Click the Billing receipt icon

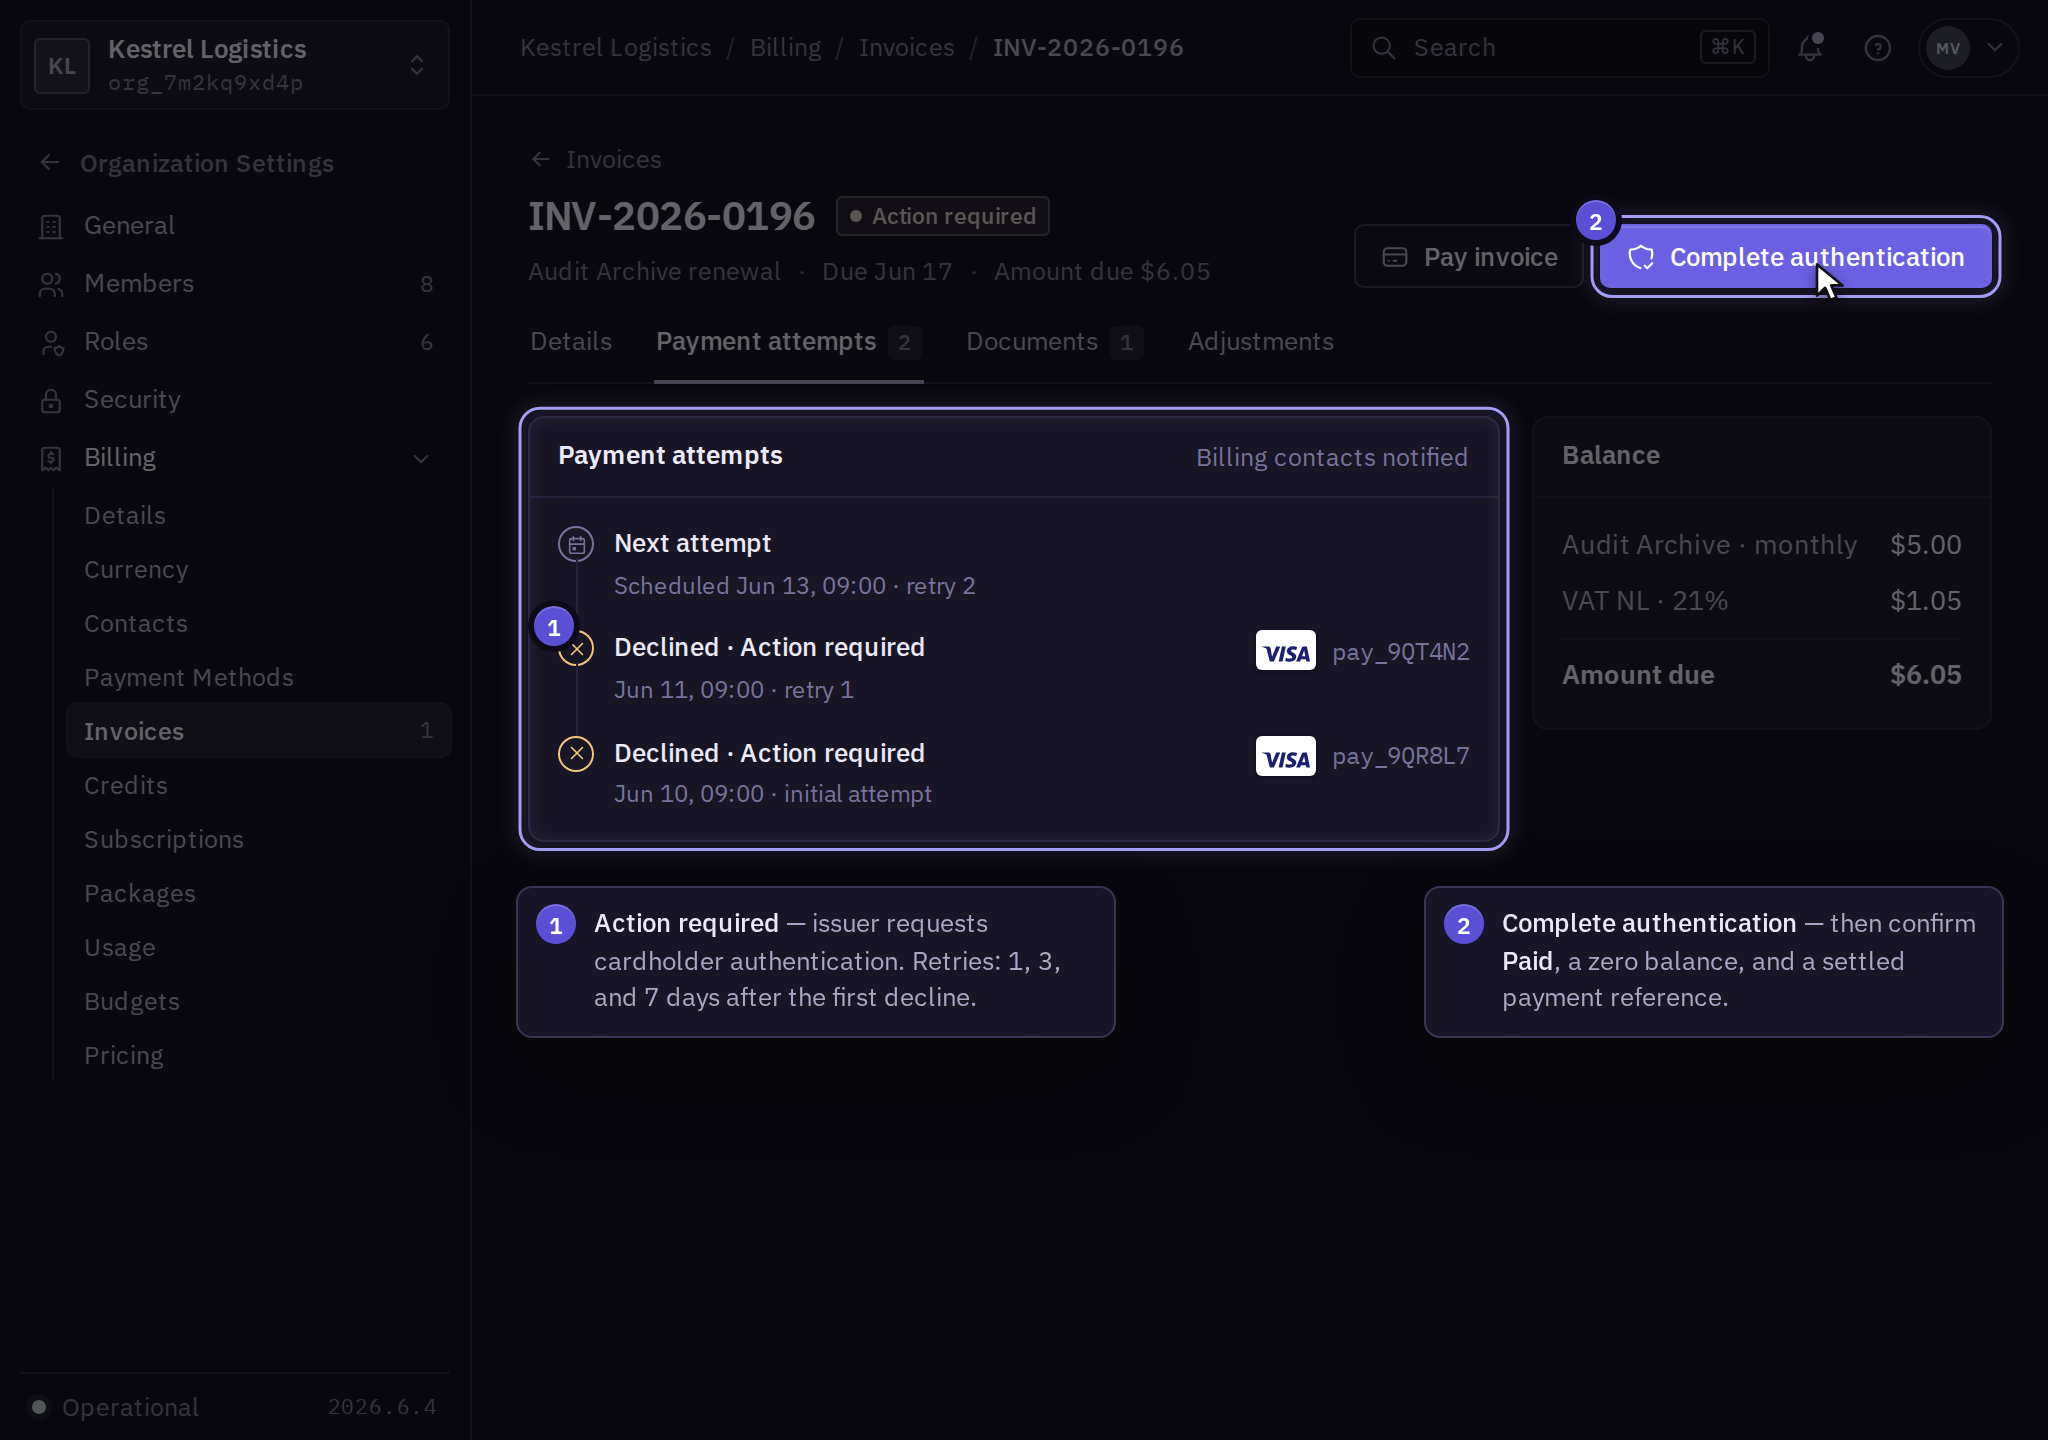tap(51, 458)
